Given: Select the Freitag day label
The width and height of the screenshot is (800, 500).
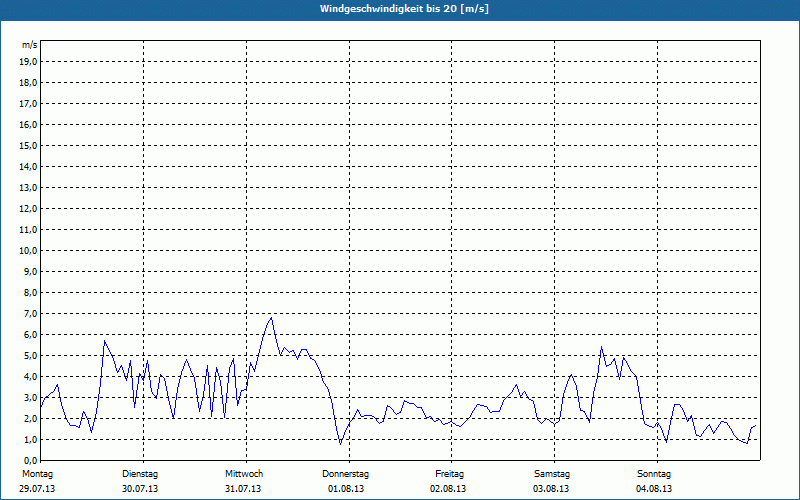Looking at the screenshot, I should coord(449,474).
